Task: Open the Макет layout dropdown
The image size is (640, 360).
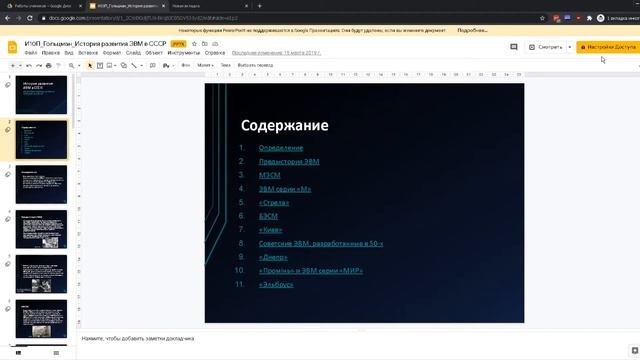Action: coord(205,65)
